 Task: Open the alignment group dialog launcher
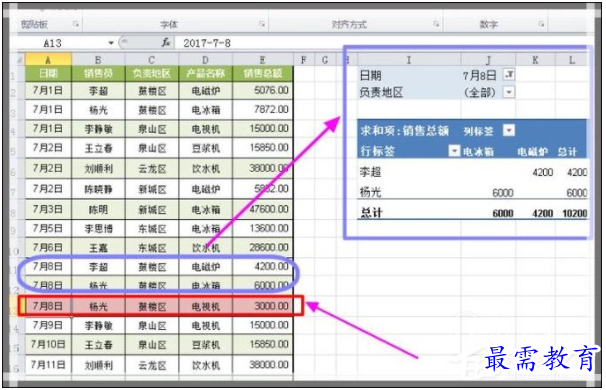pyautogui.click(x=436, y=24)
